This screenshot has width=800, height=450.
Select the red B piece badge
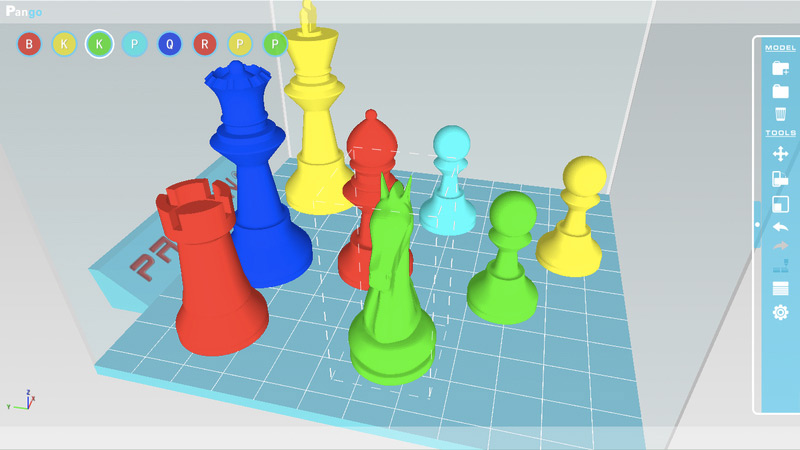[x=29, y=44]
